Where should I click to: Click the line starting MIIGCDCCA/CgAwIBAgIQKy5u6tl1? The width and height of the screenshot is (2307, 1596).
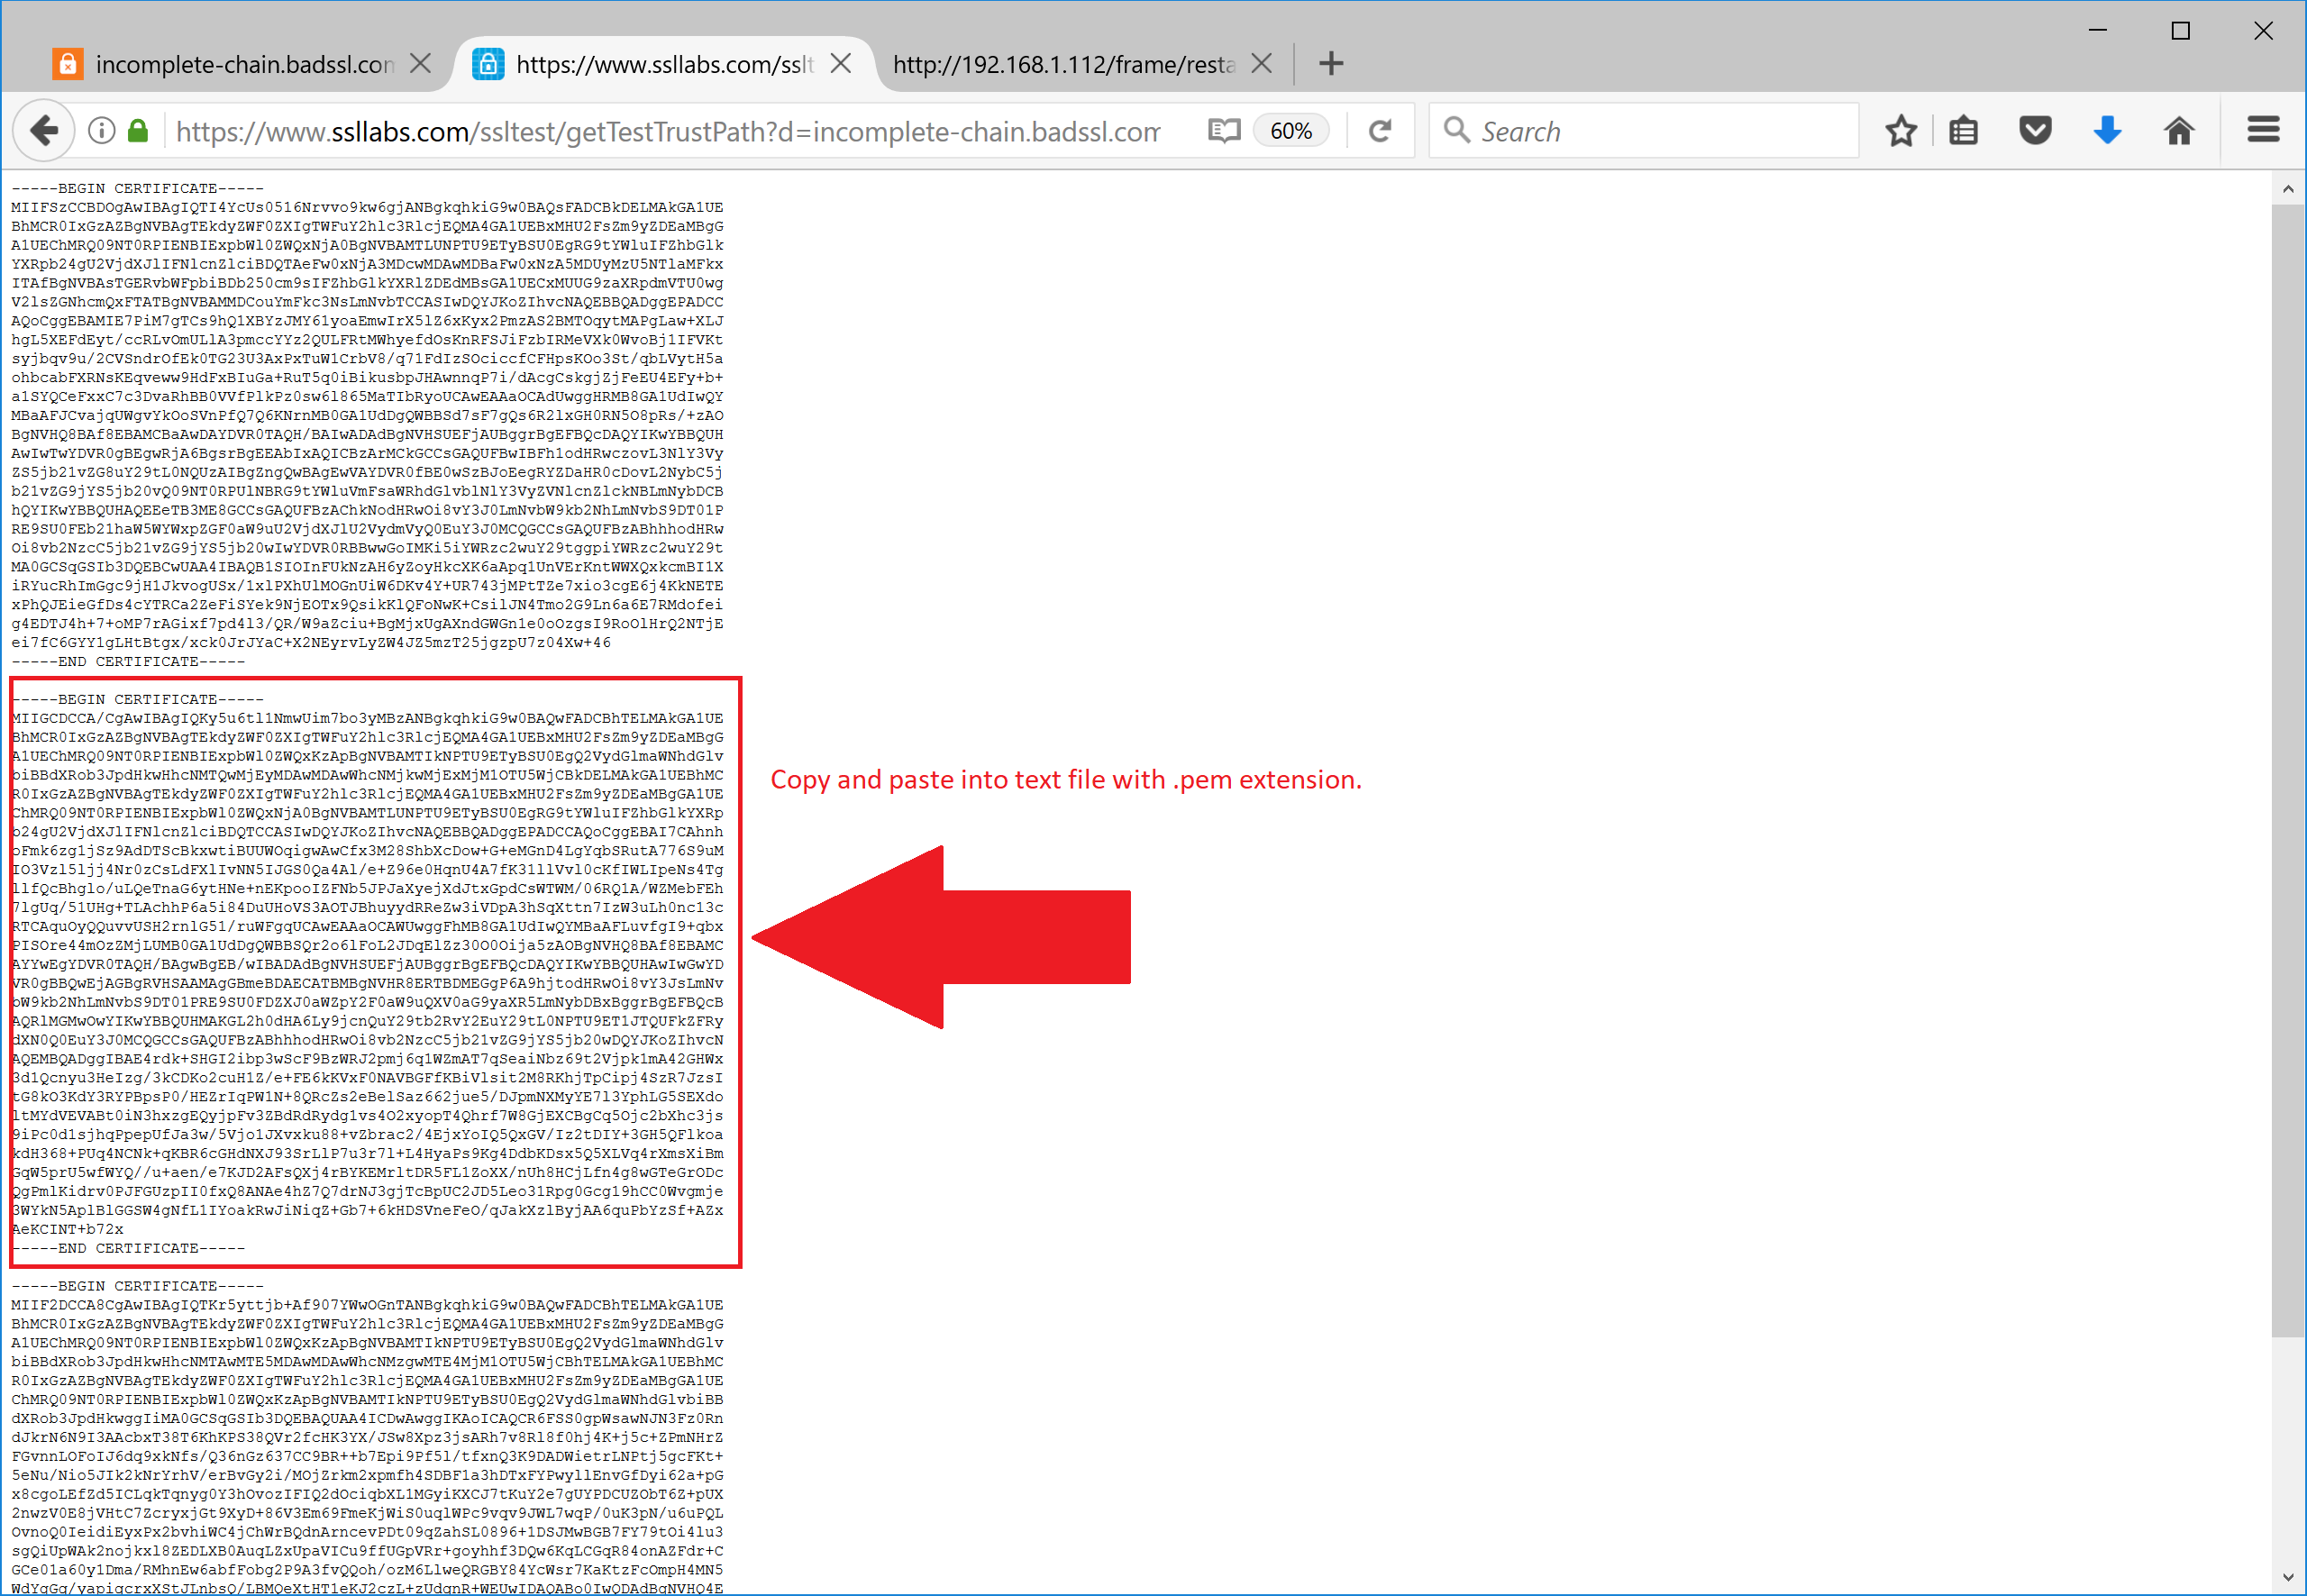click(x=367, y=718)
